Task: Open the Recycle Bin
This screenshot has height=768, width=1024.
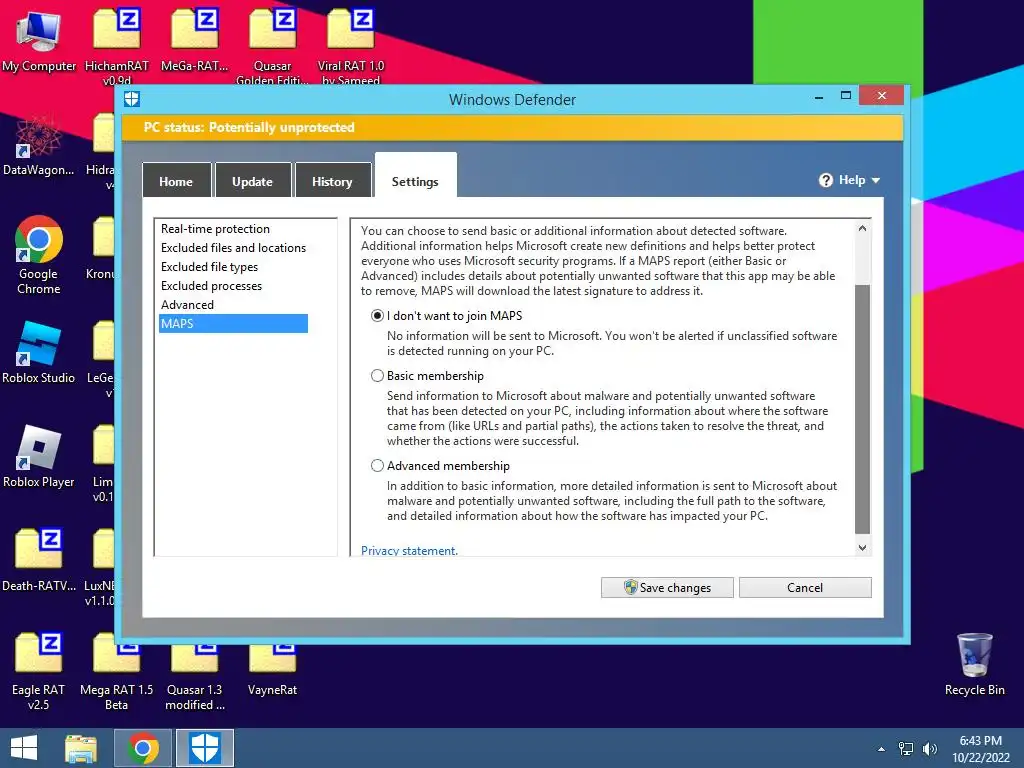Action: (x=974, y=664)
